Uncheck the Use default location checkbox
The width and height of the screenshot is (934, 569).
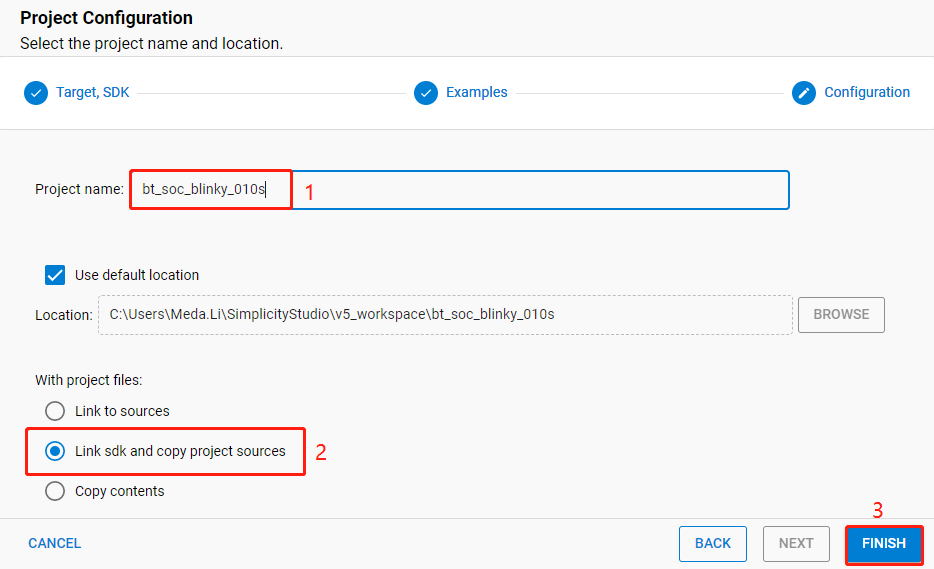click(55, 275)
